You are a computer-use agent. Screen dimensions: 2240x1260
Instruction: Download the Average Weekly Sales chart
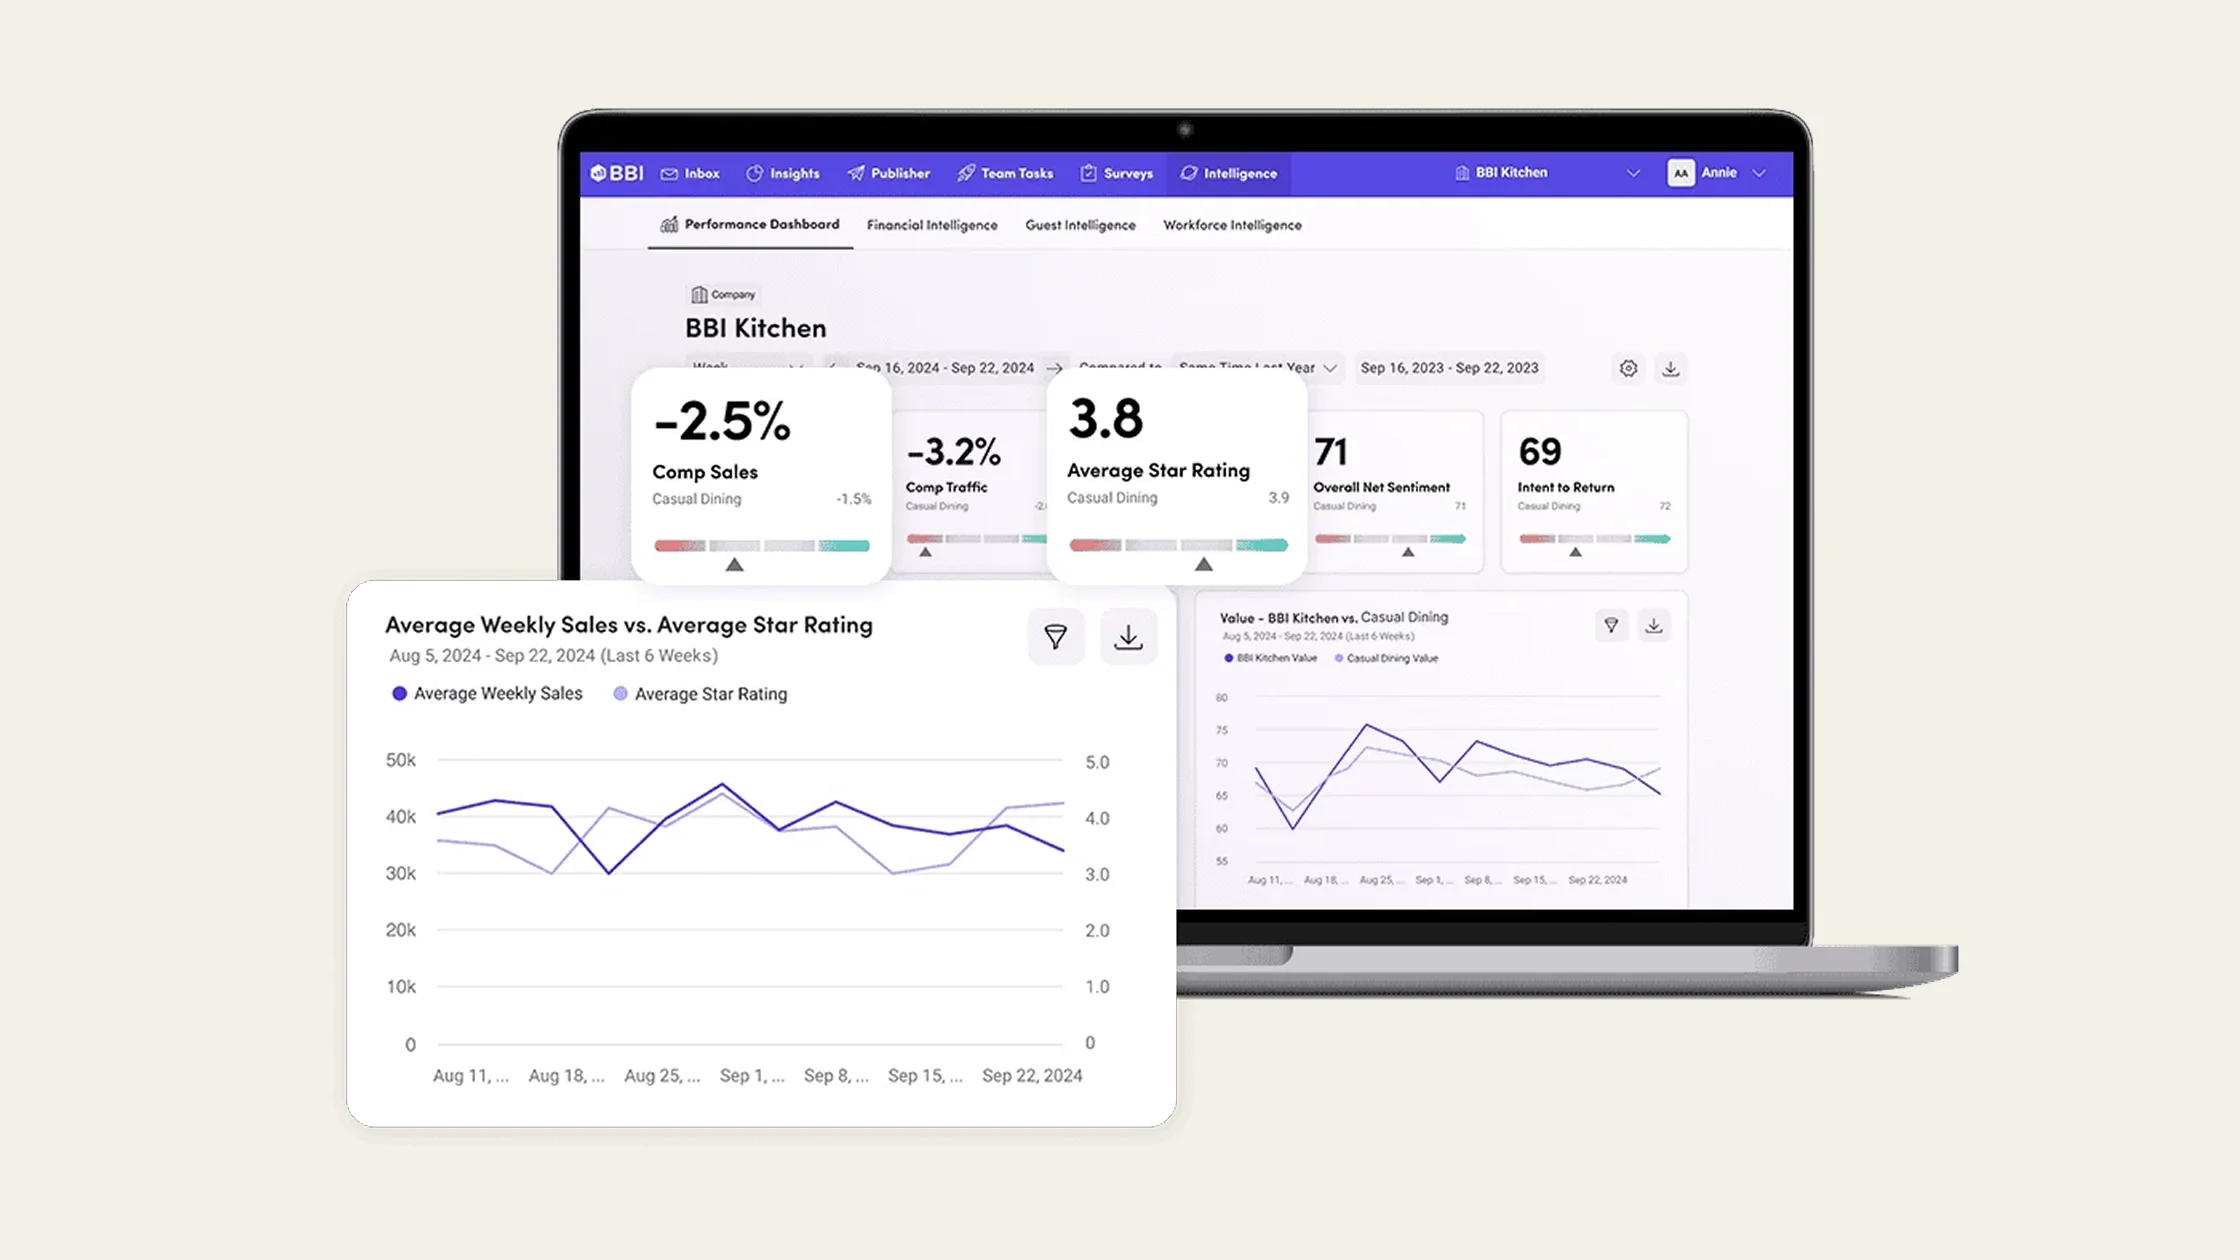(1129, 637)
